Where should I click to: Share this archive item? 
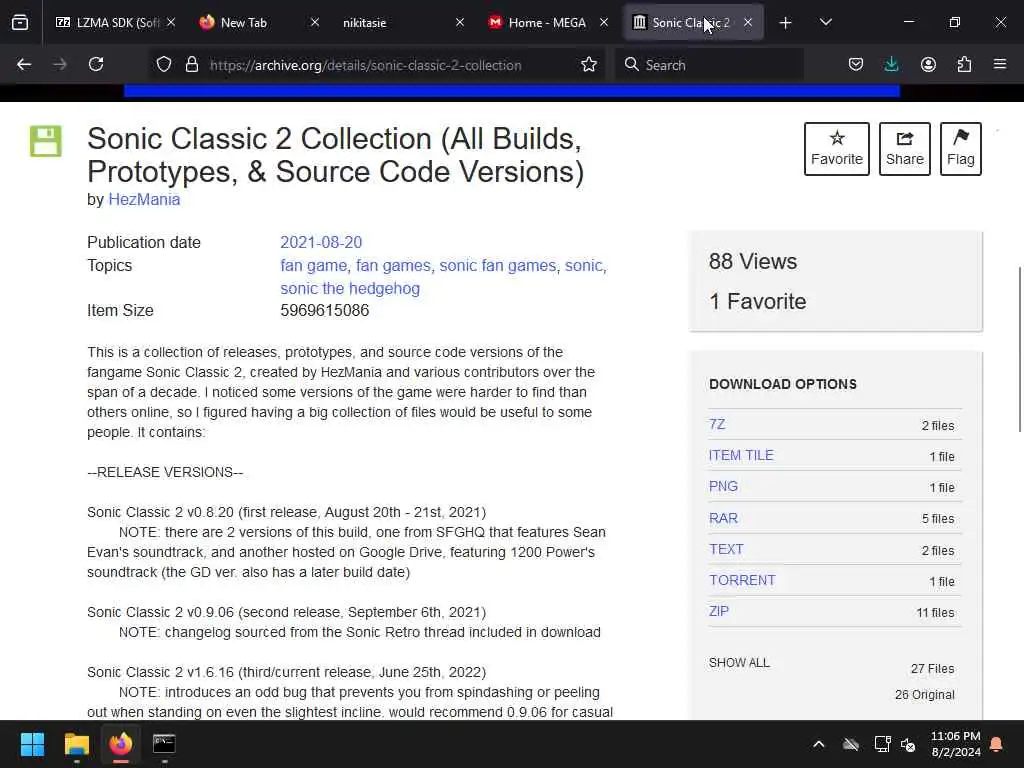click(904, 149)
